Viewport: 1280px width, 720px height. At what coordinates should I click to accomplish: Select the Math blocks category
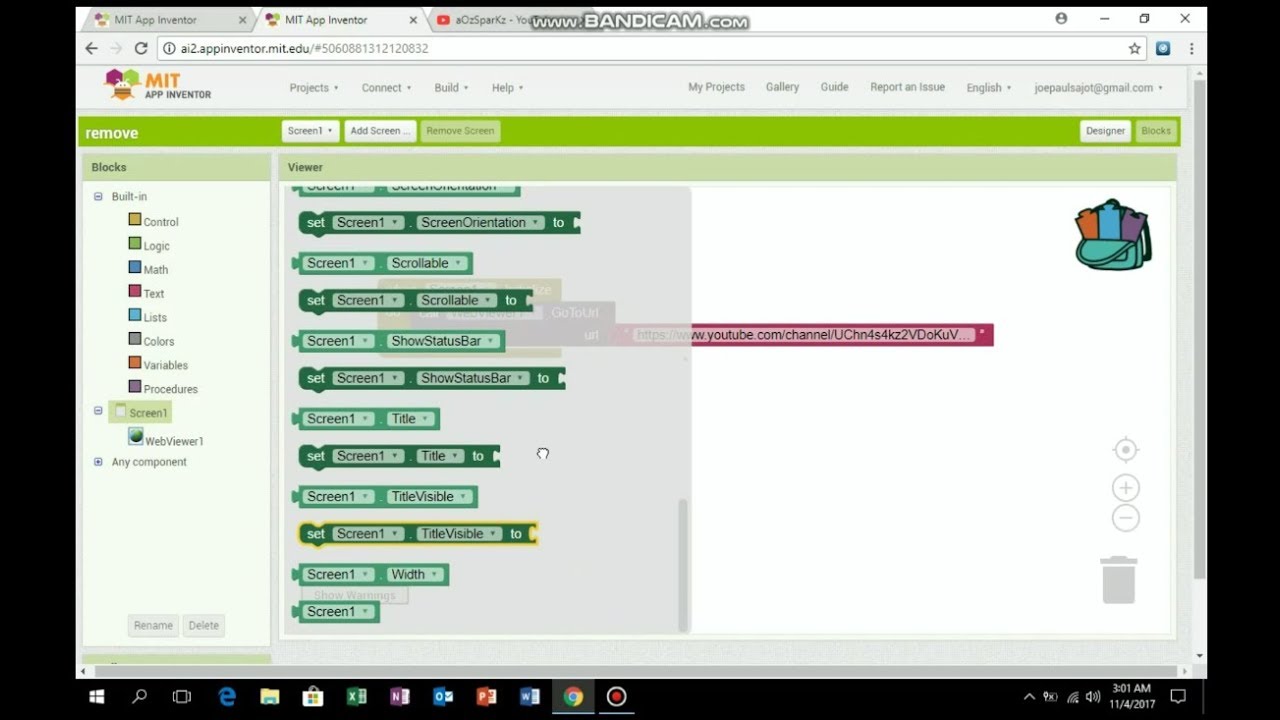[148, 269]
